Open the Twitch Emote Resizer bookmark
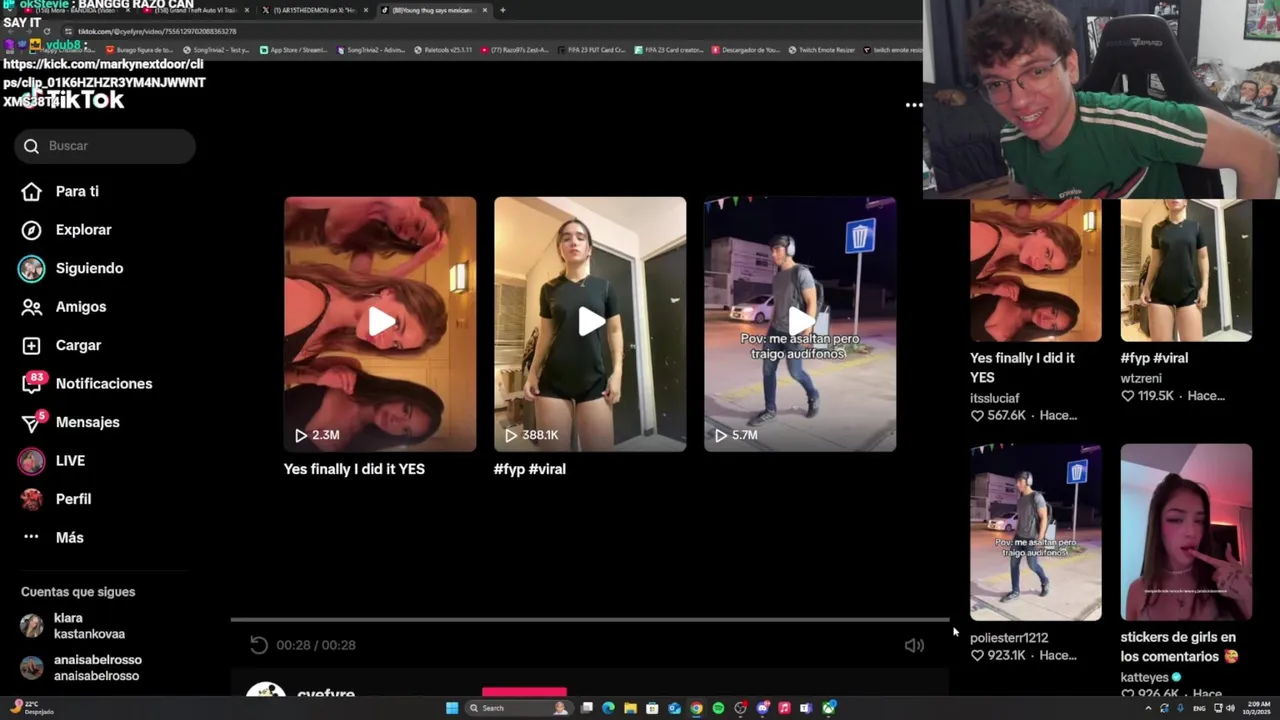The image size is (1280, 720). click(x=821, y=50)
